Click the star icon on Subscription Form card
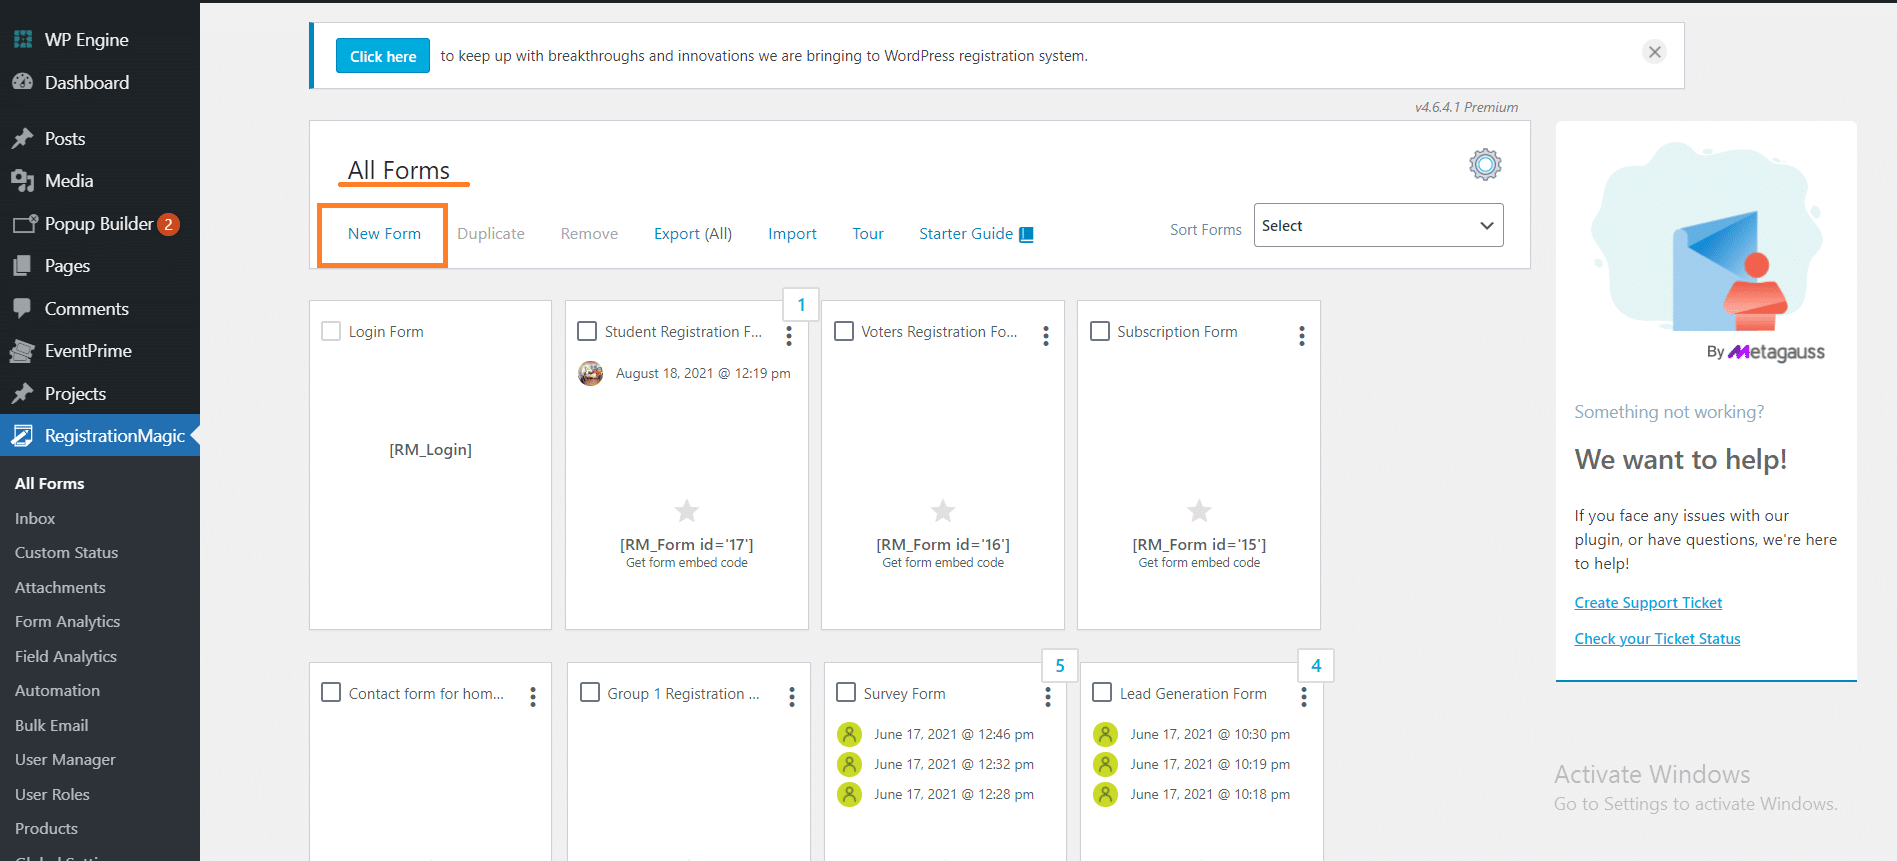 pos(1198,511)
